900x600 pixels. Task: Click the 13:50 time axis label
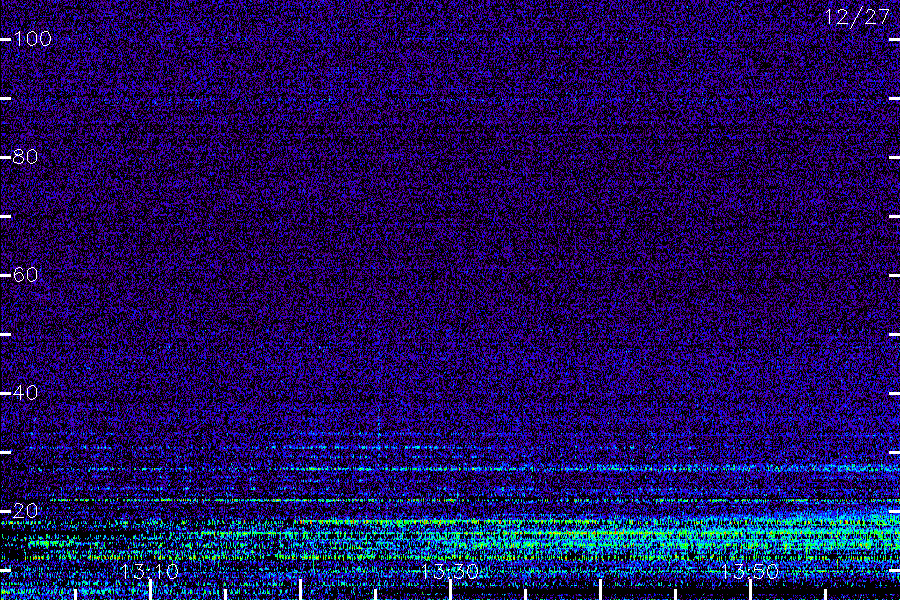pos(750,571)
